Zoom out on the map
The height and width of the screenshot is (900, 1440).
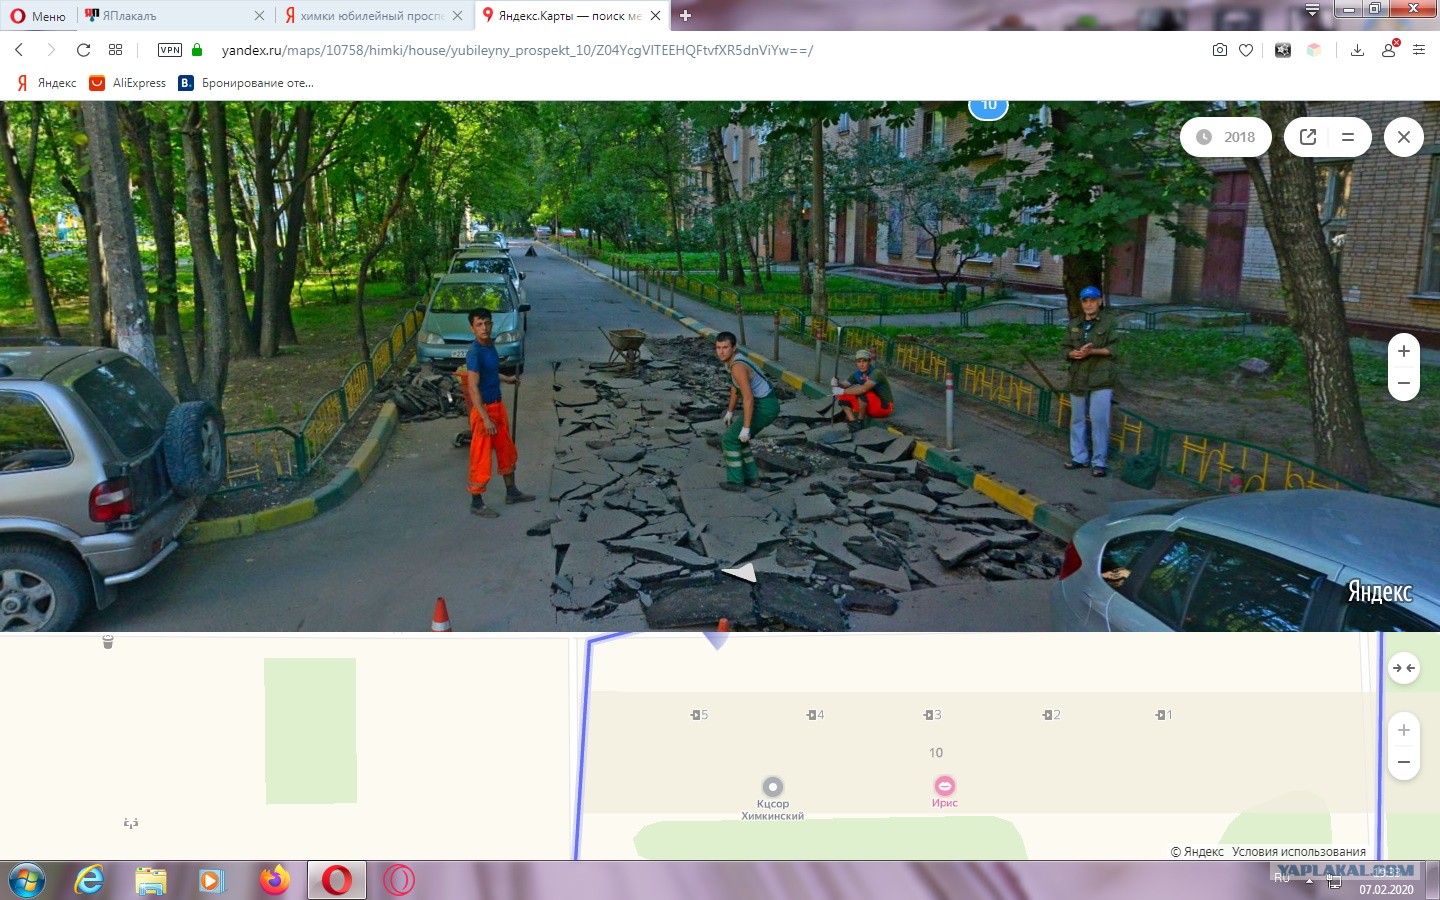pos(1404,762)
